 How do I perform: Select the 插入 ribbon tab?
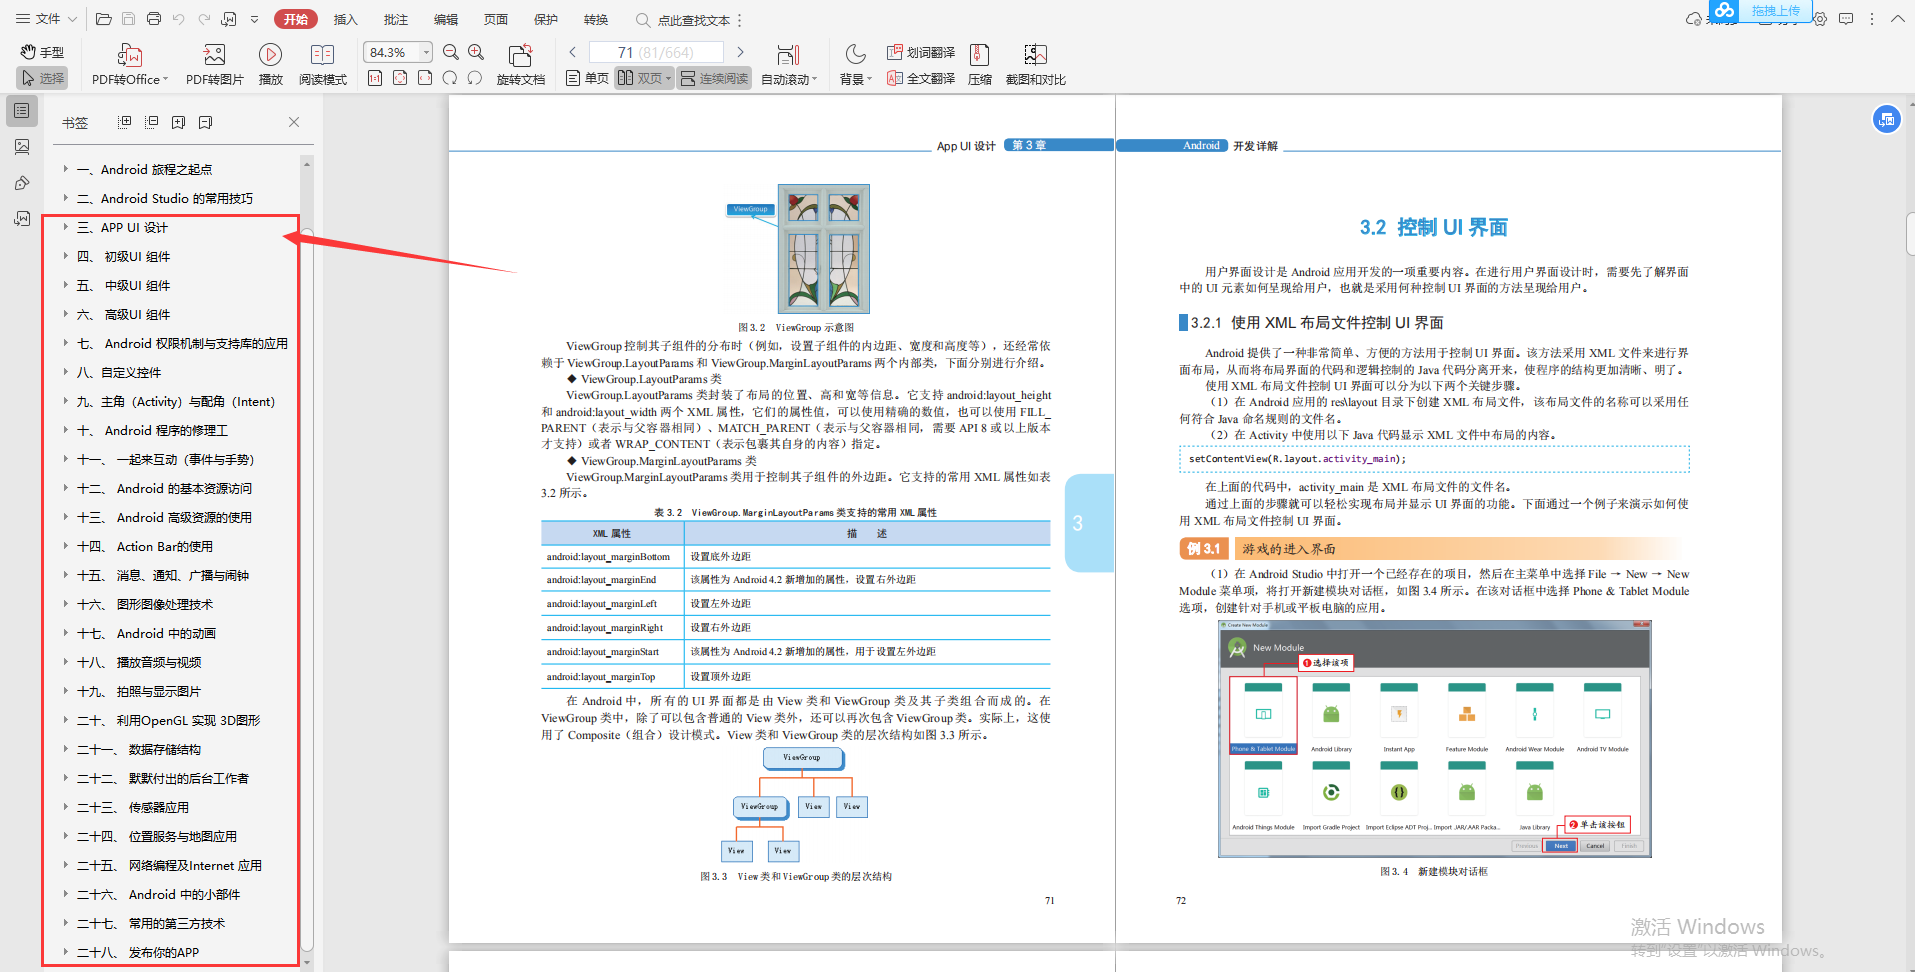point(345,19)
